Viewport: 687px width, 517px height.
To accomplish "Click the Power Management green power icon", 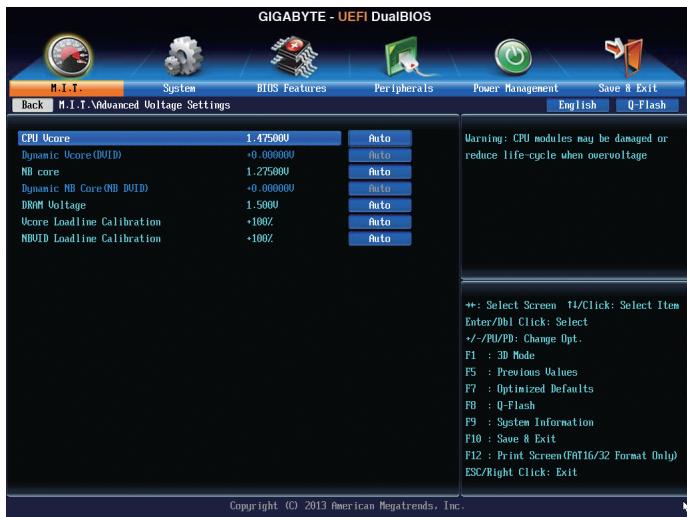I will click(513, 57).
